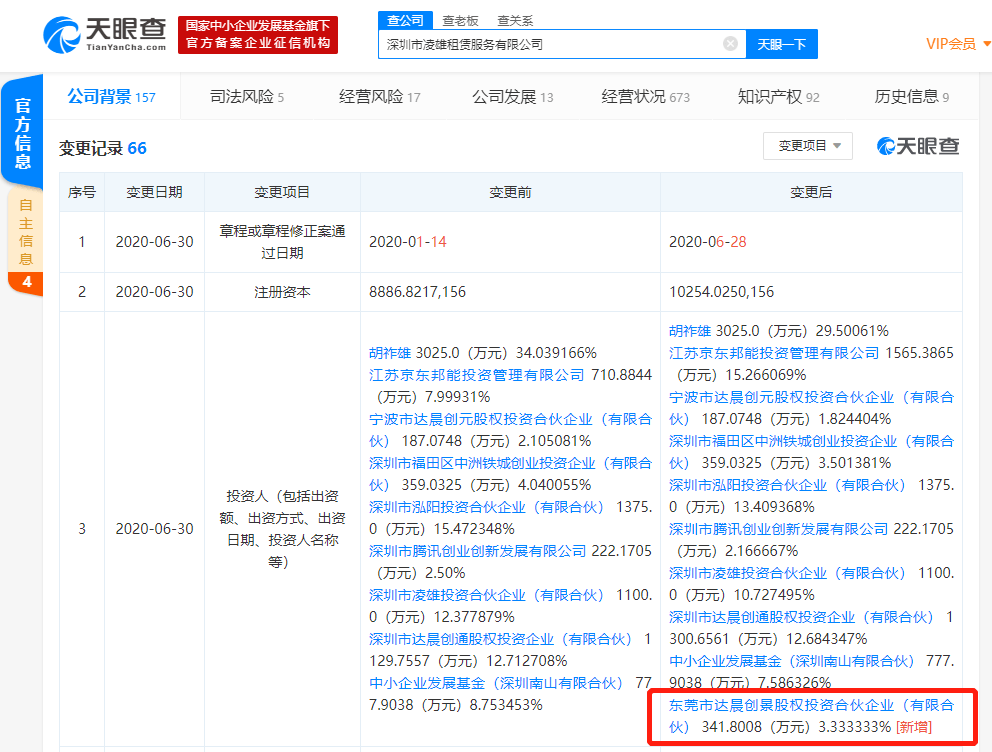Click into the company search input field
The width and height of the screenshot is (992, 752).
coord(550,44)
